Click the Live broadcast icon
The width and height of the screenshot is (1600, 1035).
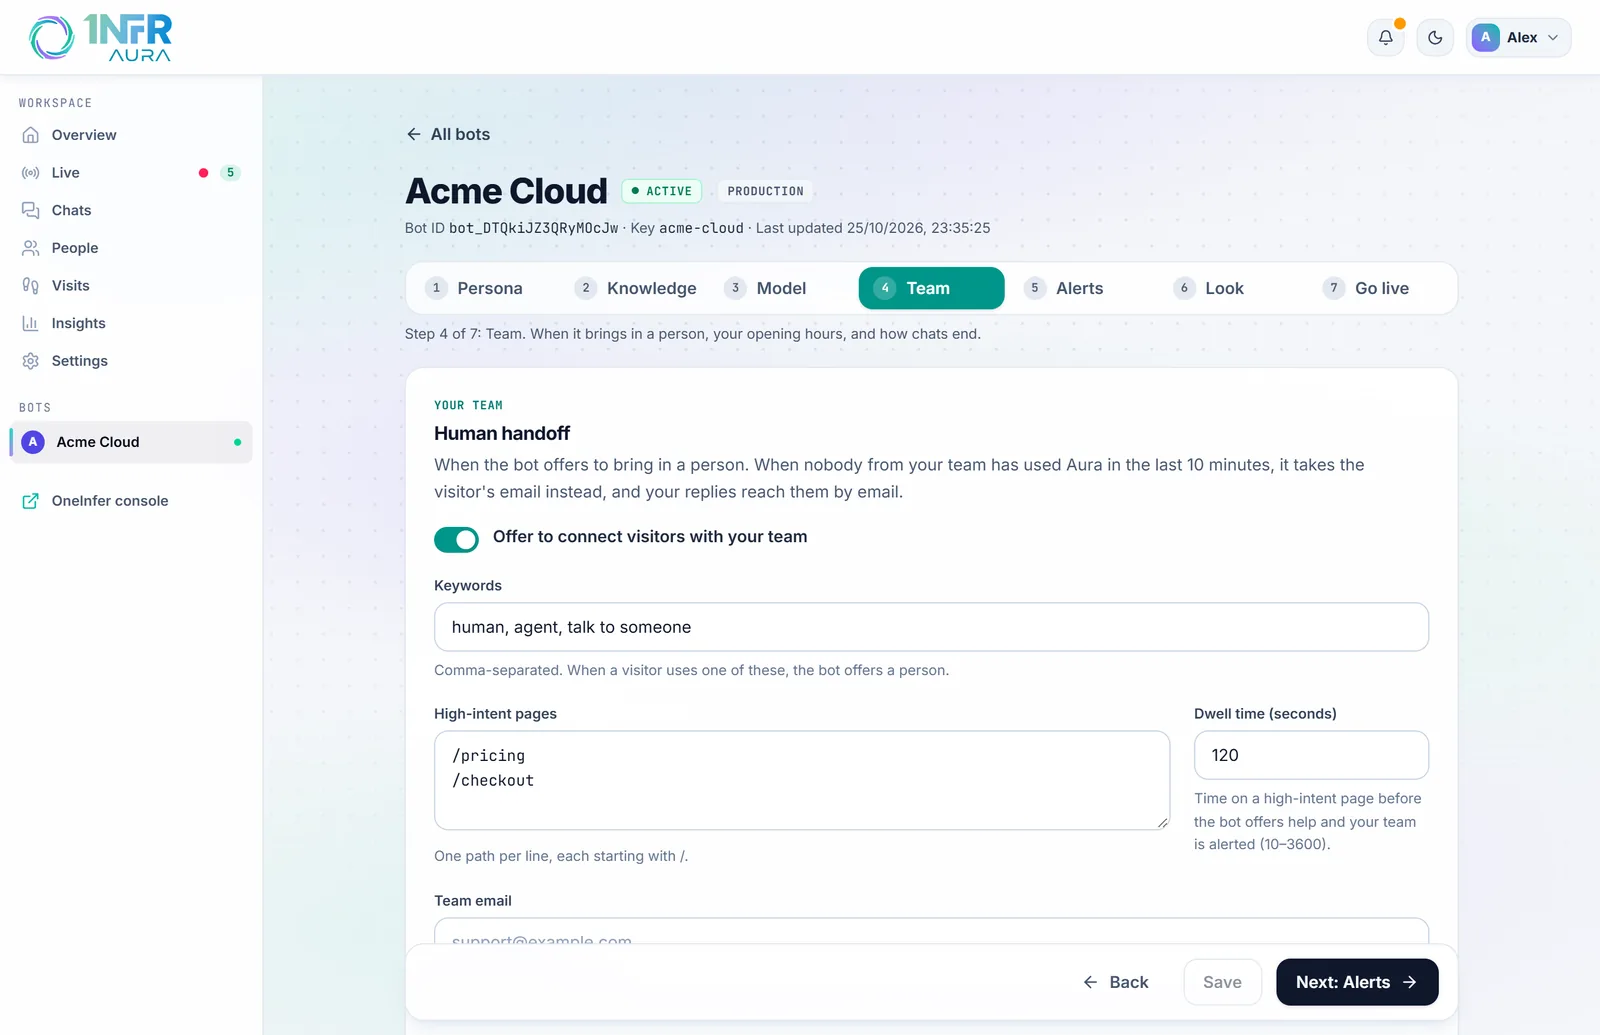coord(31,173)
